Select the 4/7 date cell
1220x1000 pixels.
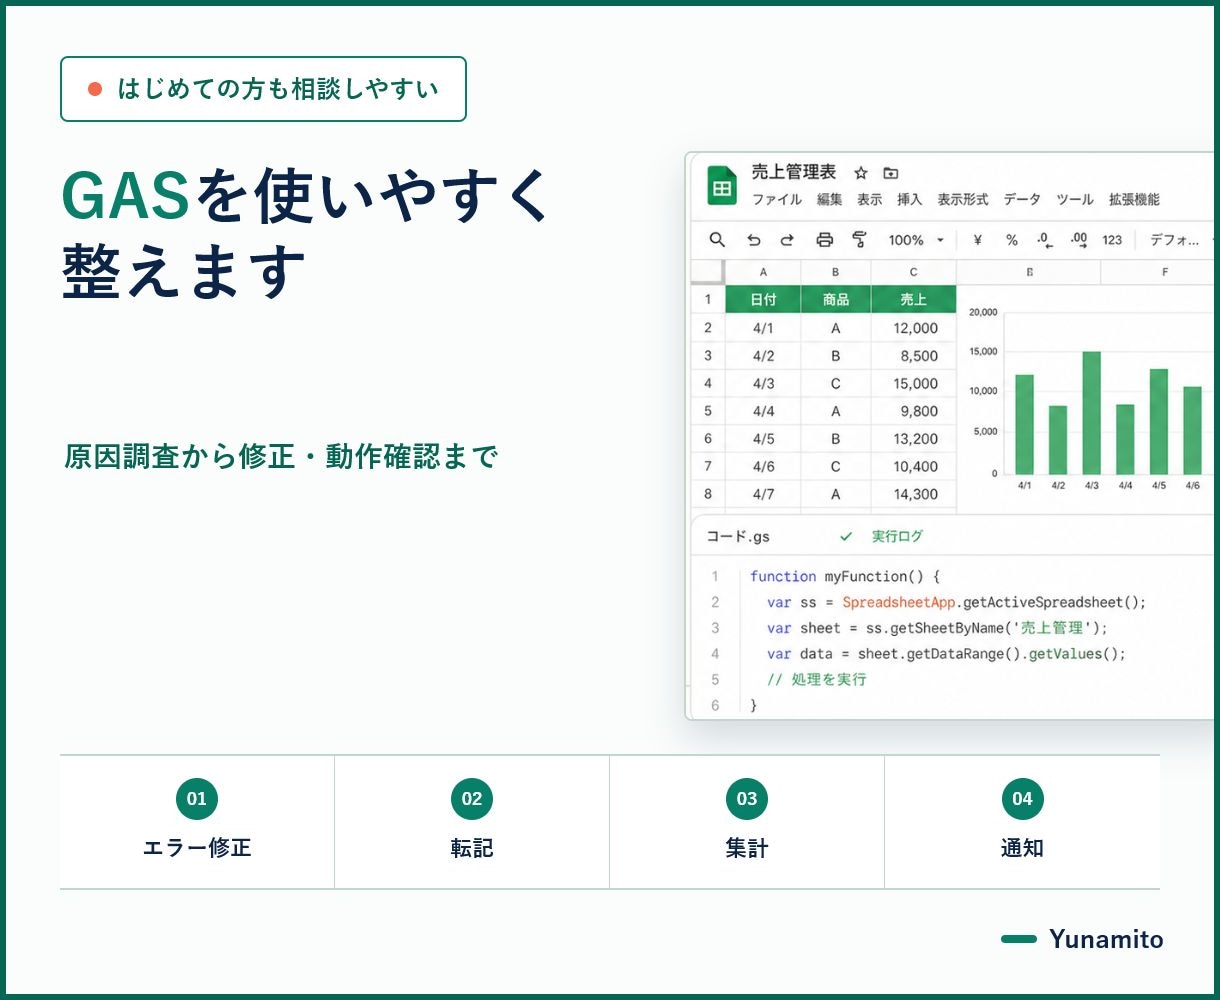tap(763, 494)
